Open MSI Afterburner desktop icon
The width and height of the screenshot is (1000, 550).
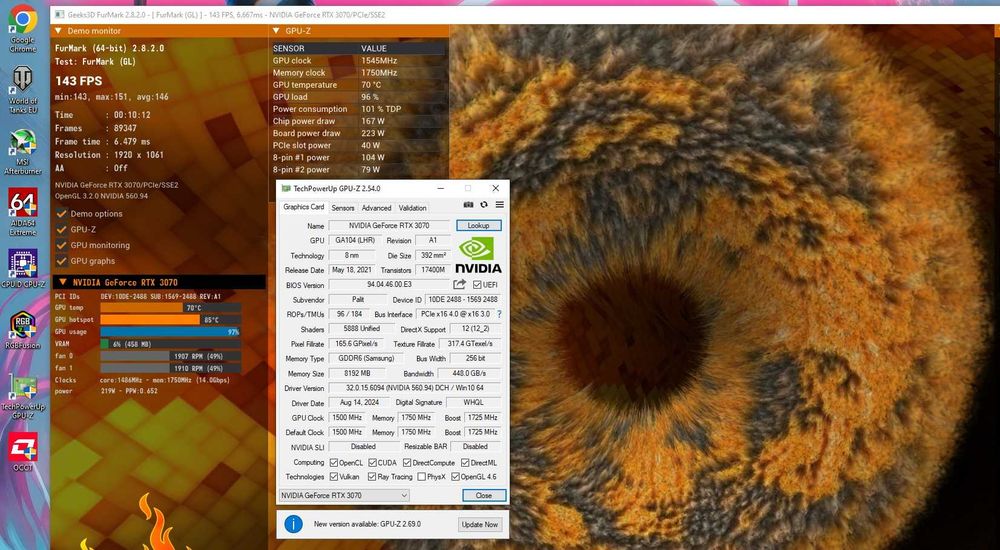(x=22, y=152)
